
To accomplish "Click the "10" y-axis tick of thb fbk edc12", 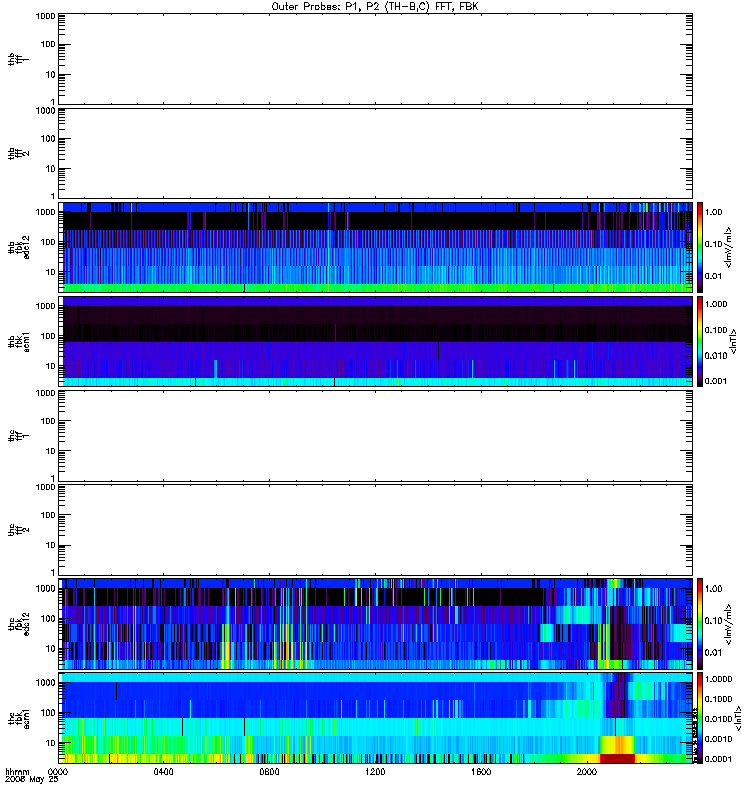I will 51,272.
